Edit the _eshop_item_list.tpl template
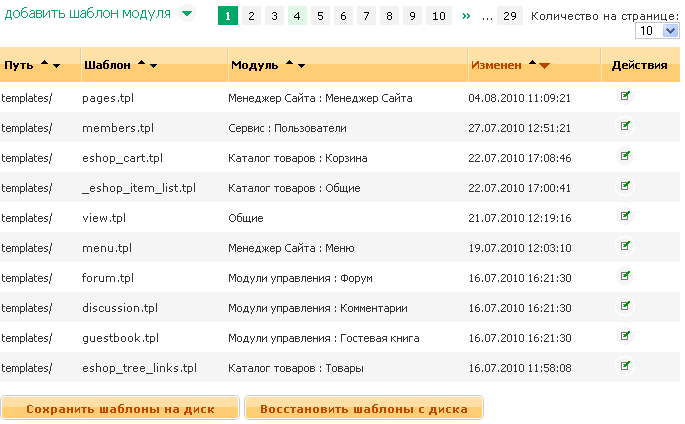The image size is (685, 424). coord(626,187)
